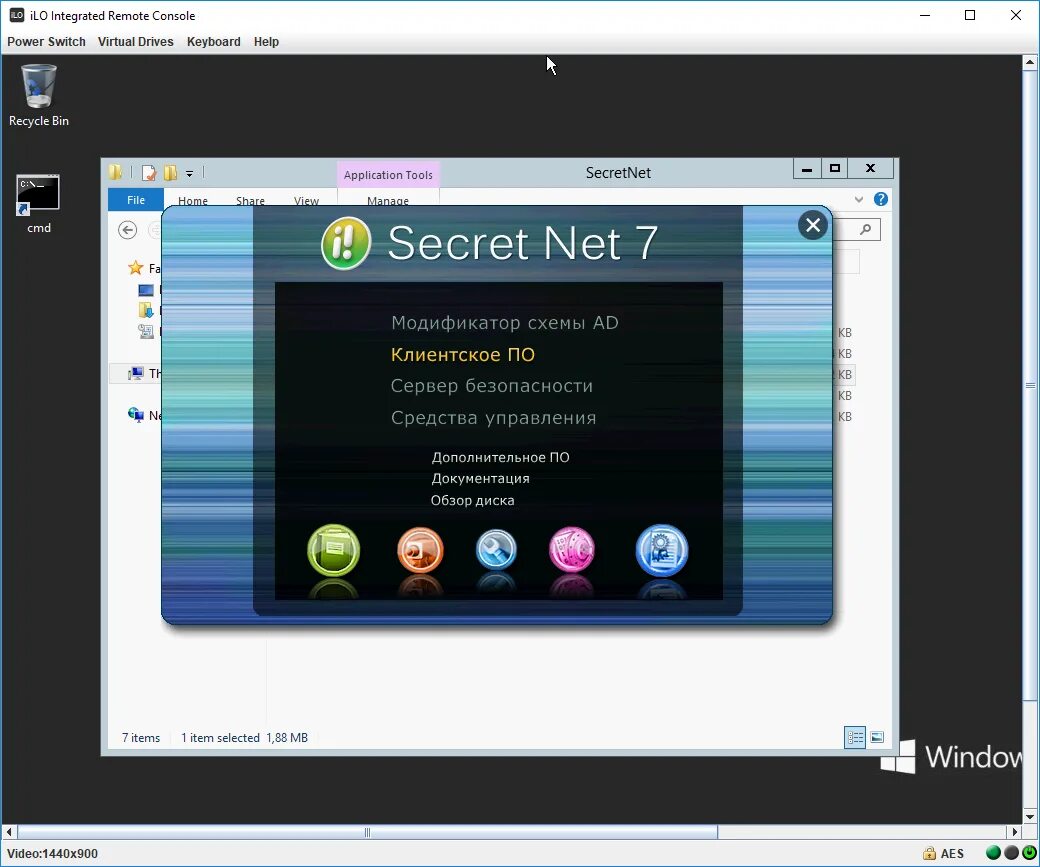The height and width of the screenshot is (867, 1040).
Task: Click New Folder quick access toolbar icon
Action: click(170, 172)
